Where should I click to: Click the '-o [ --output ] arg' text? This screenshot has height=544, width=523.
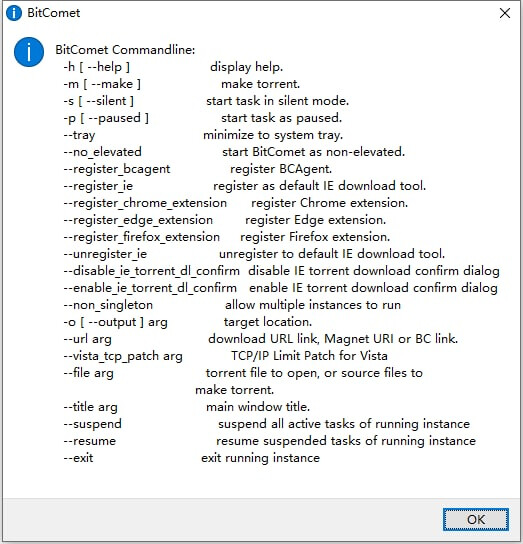115,322
